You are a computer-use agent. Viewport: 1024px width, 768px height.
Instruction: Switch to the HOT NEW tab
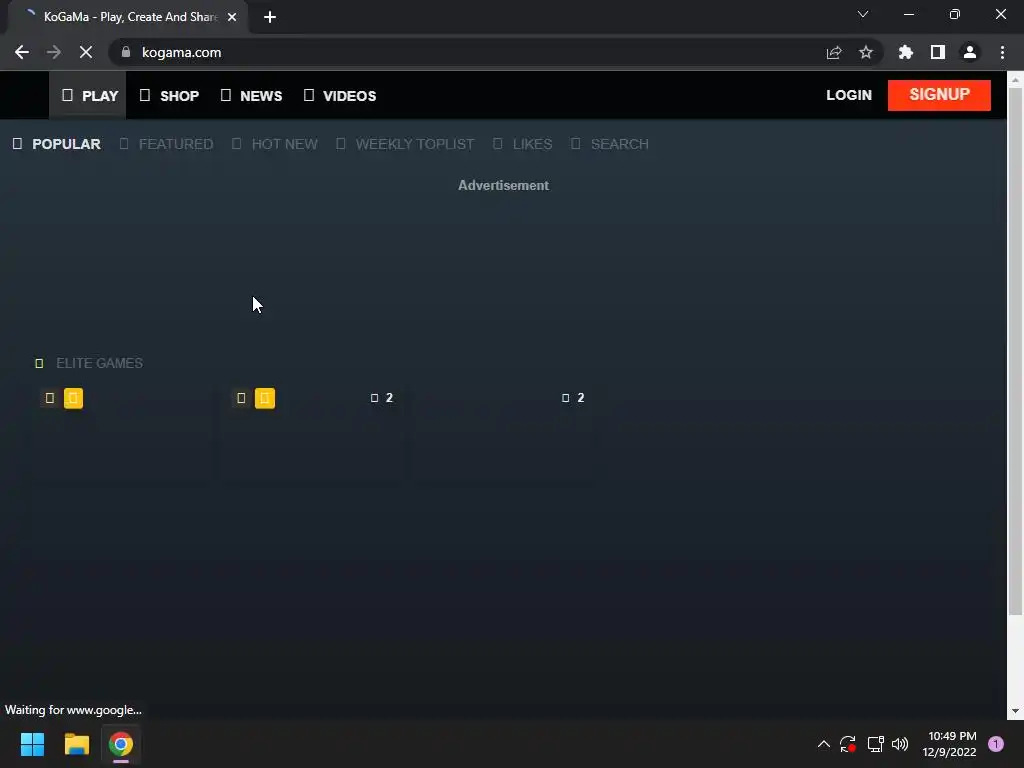pos(275,144)
